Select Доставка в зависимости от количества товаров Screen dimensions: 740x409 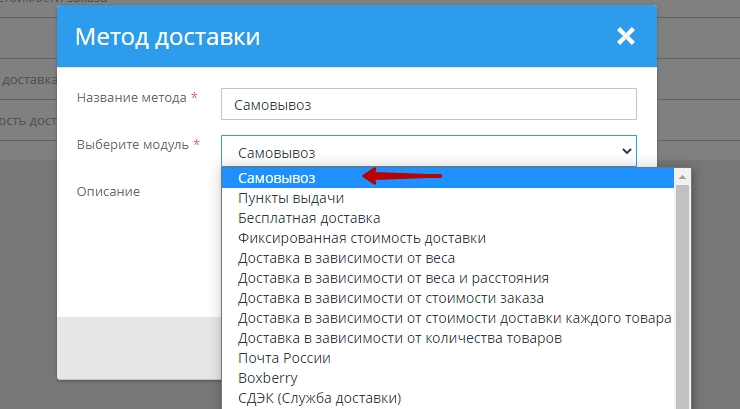pos(399,338)
